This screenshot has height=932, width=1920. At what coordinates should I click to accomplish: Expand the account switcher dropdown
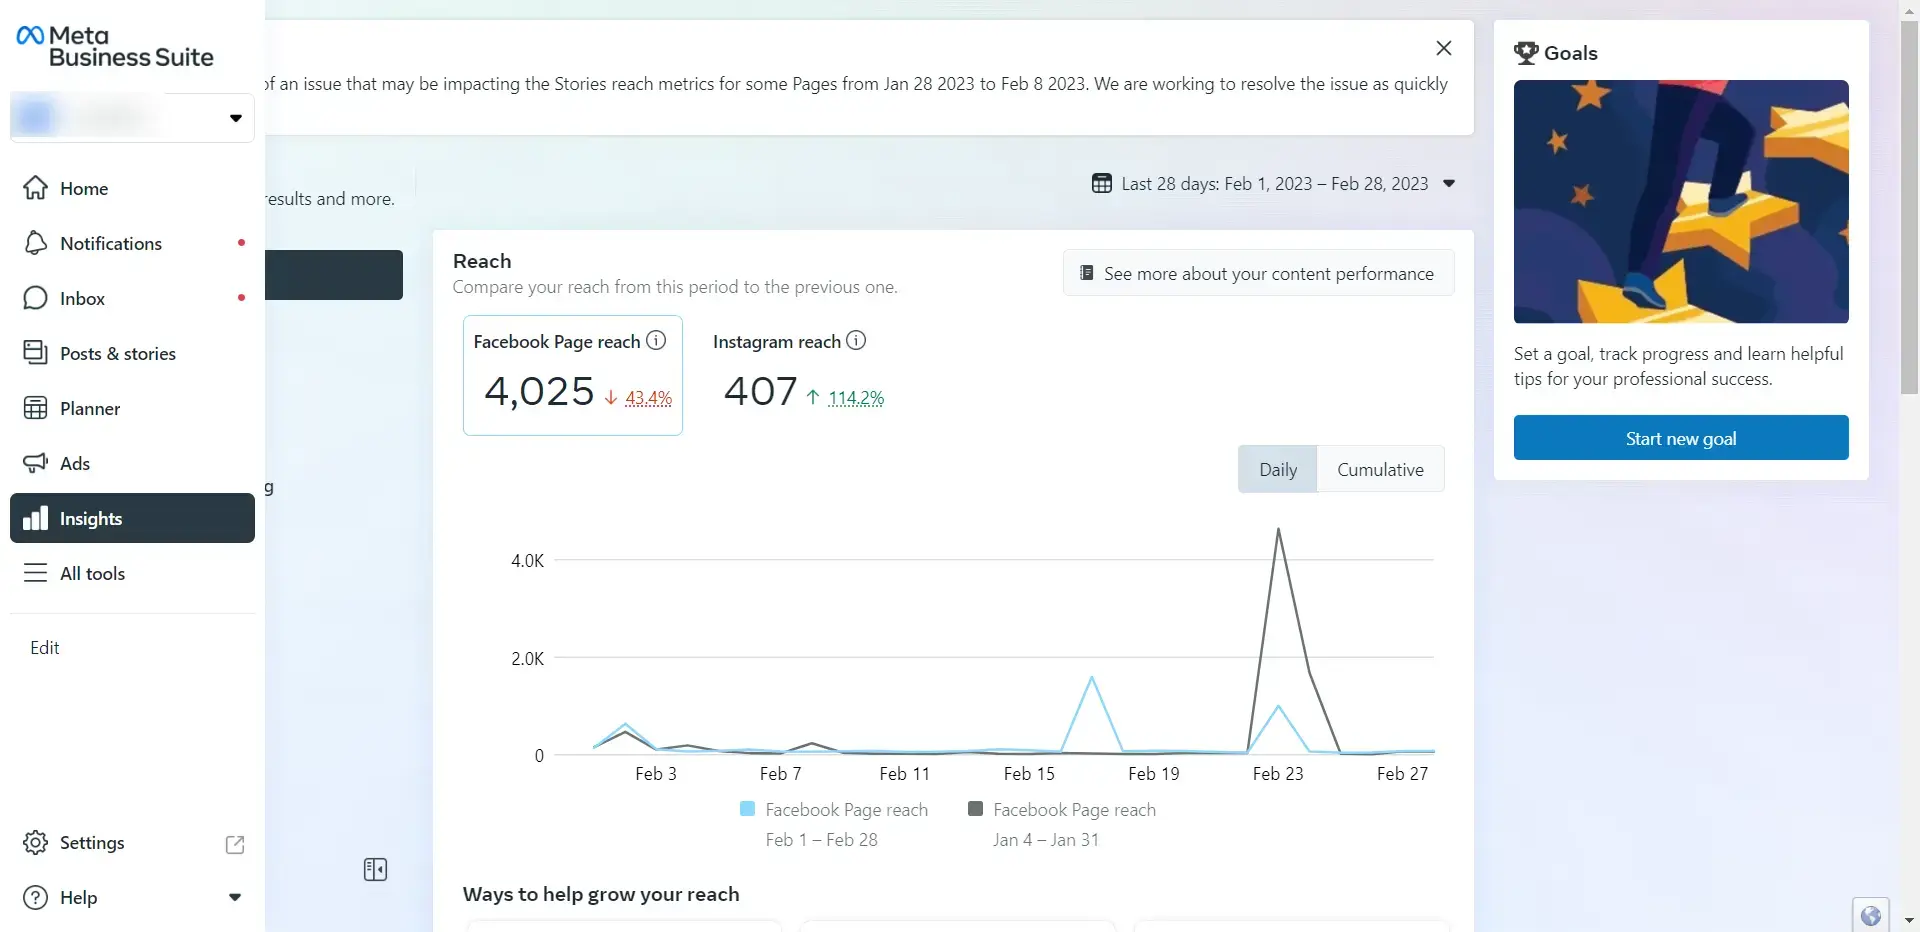click(x=235, y=118)
